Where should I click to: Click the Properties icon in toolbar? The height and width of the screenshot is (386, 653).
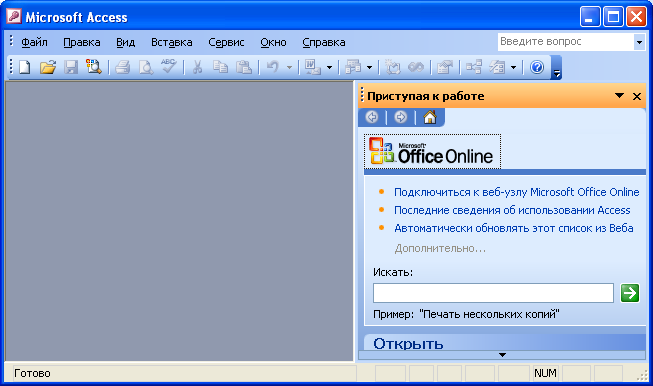tap(444, 67)
